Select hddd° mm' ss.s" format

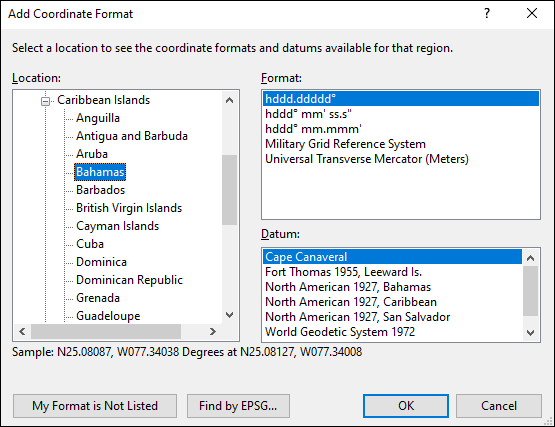(x=401, y=114)
